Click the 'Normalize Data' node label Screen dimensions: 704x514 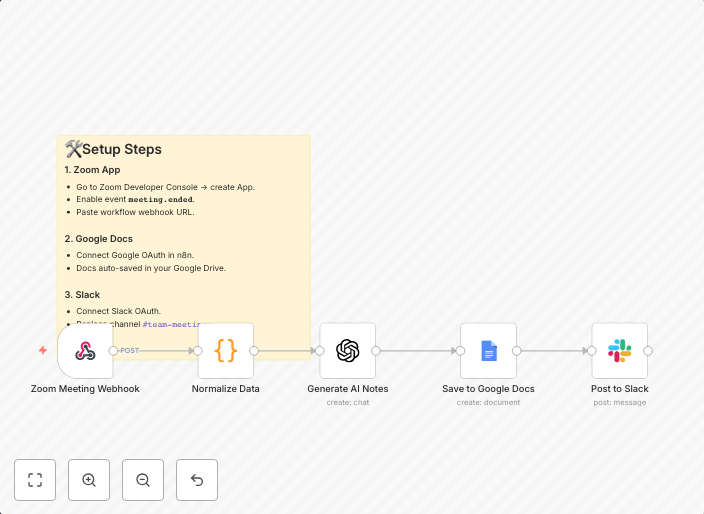pyautogui.click(x=225, y=389)
